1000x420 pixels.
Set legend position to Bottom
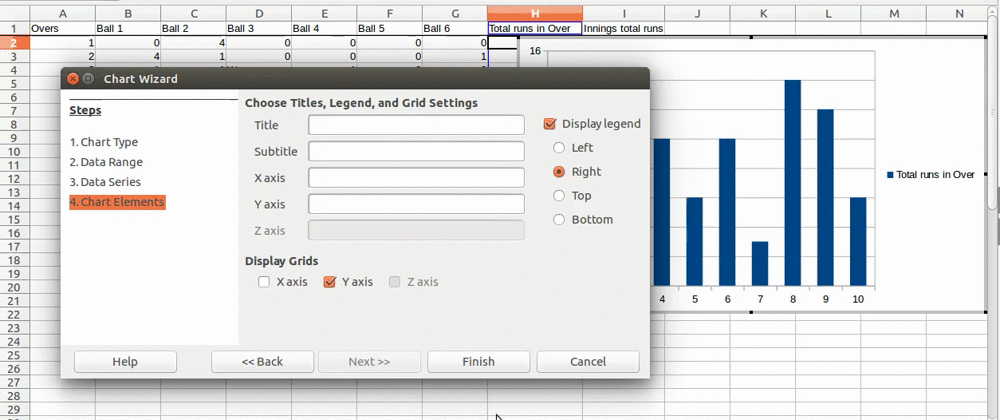click(559, 220)
